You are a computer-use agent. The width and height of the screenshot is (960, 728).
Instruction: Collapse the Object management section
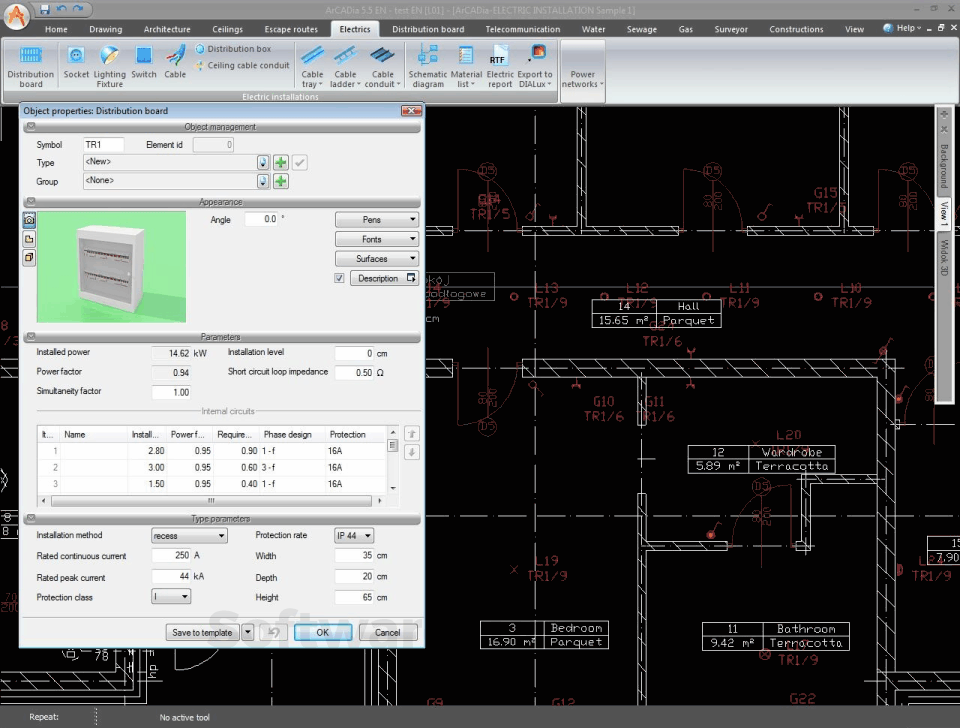(x=29, y=127)
